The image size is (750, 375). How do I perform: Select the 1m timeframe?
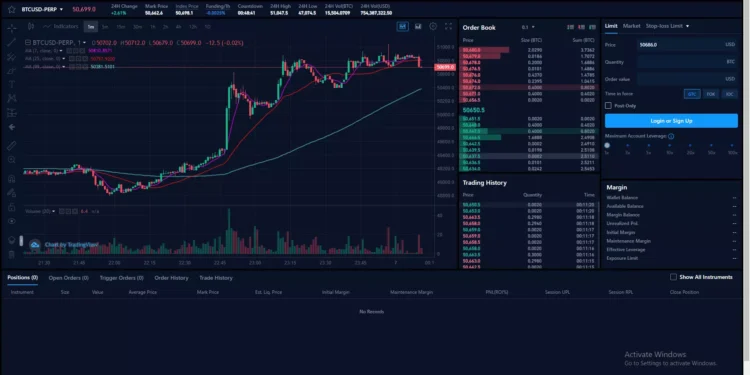click(90, 27)
